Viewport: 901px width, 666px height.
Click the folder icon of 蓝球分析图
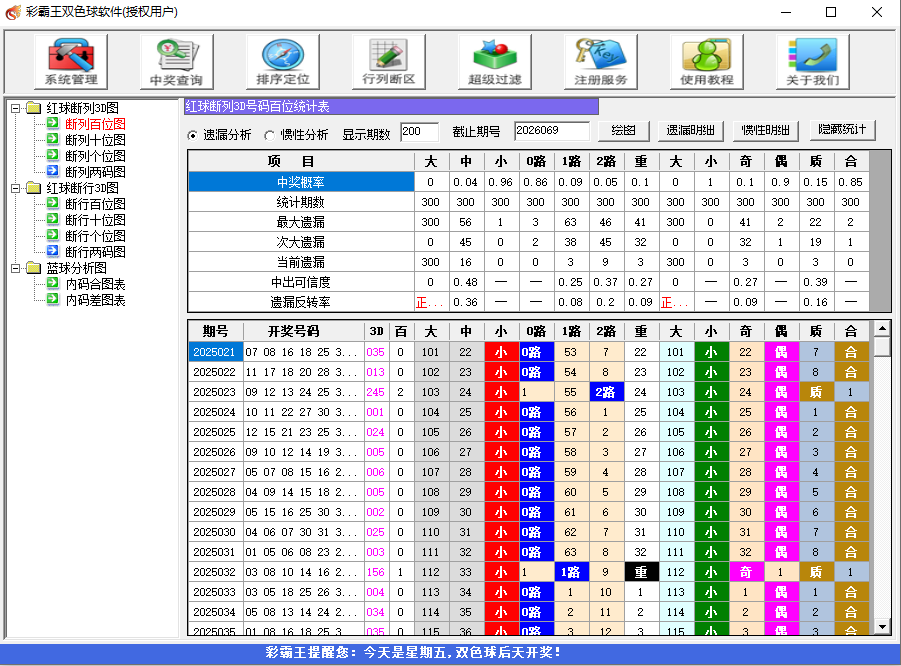click(34, 267)
